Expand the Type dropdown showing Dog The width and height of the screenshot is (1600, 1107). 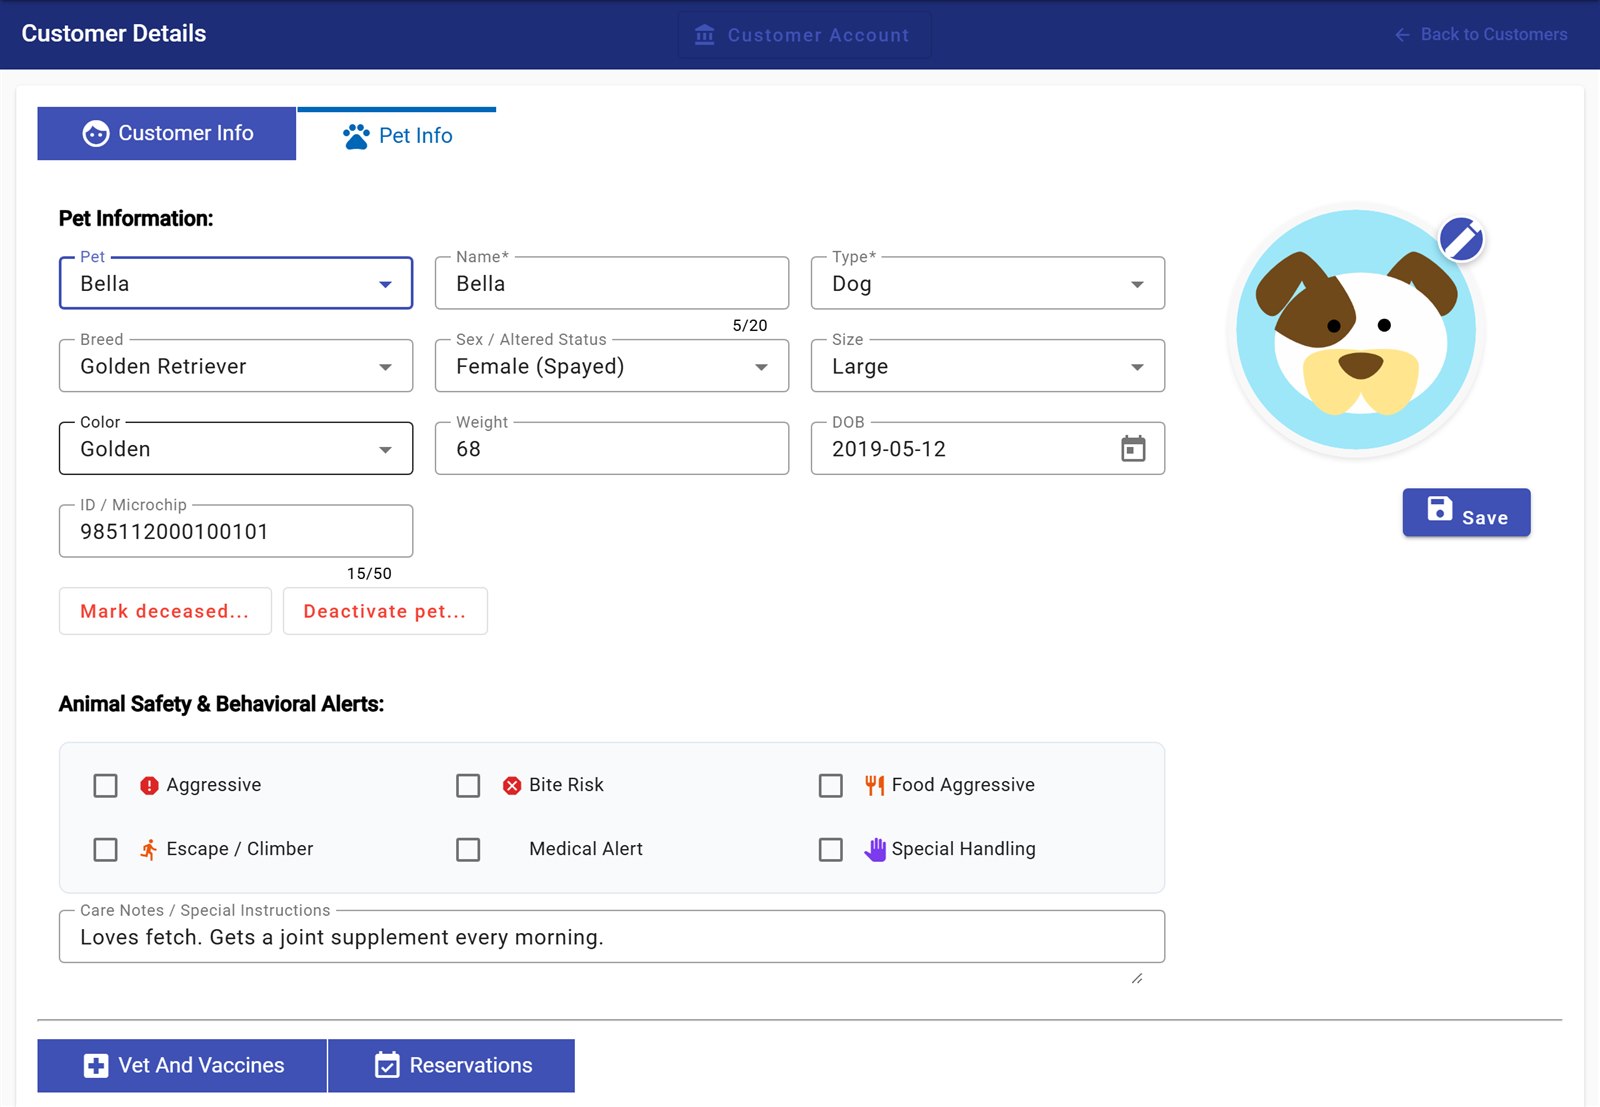coord(988,284)
